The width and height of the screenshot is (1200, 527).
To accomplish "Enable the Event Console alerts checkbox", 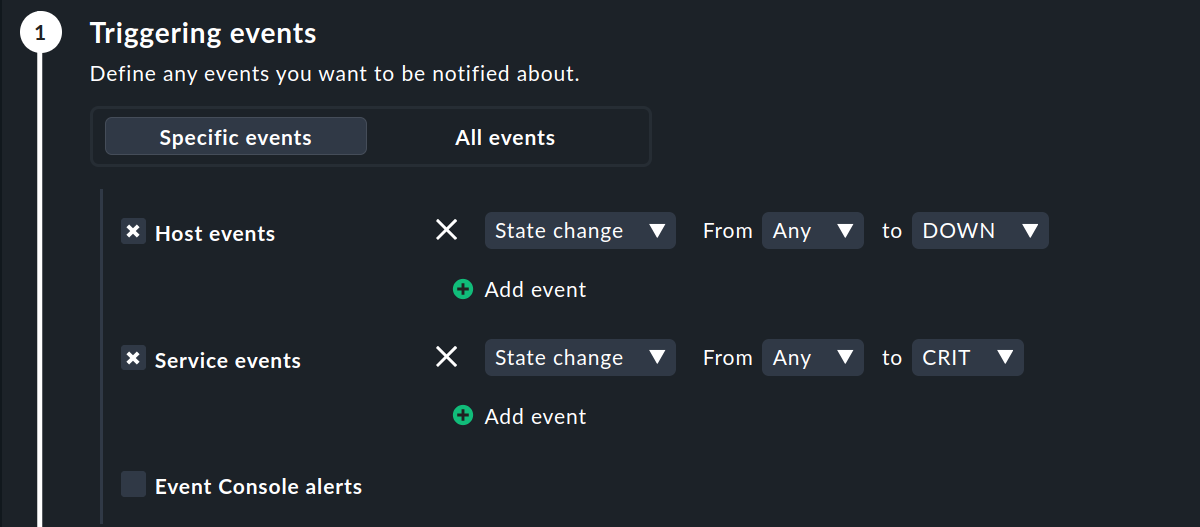I will tap(133, 485).
